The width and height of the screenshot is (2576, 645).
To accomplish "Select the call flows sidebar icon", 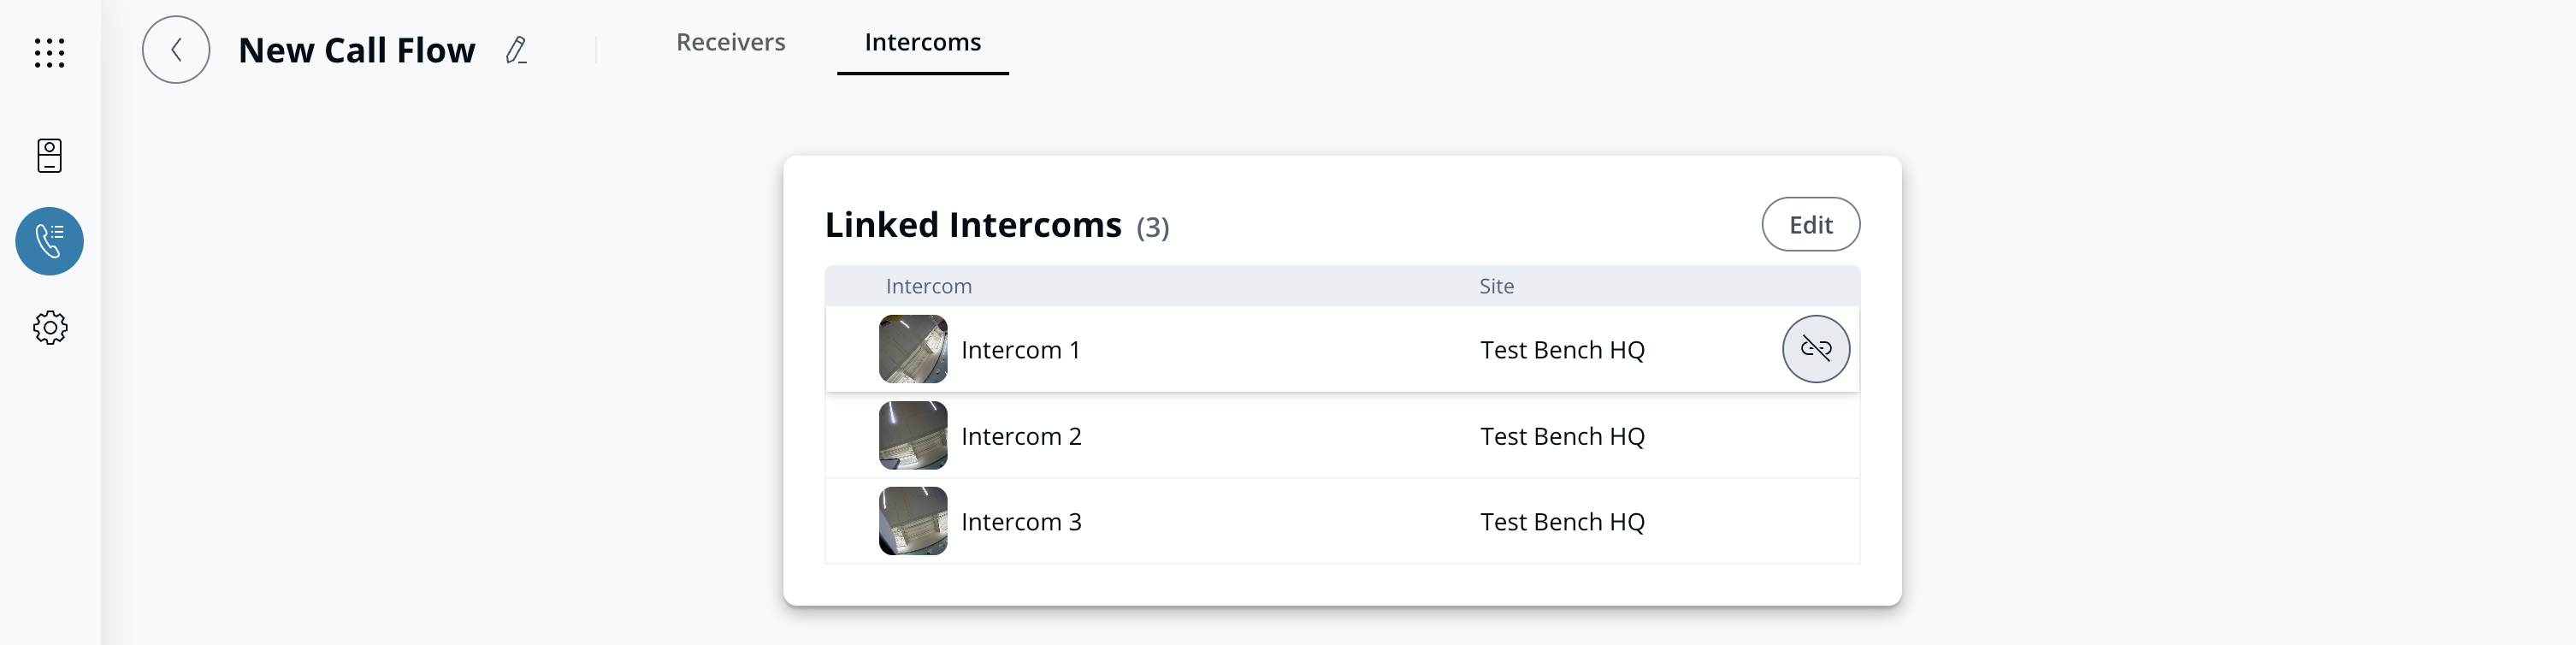I will click(x=49, y=241).
